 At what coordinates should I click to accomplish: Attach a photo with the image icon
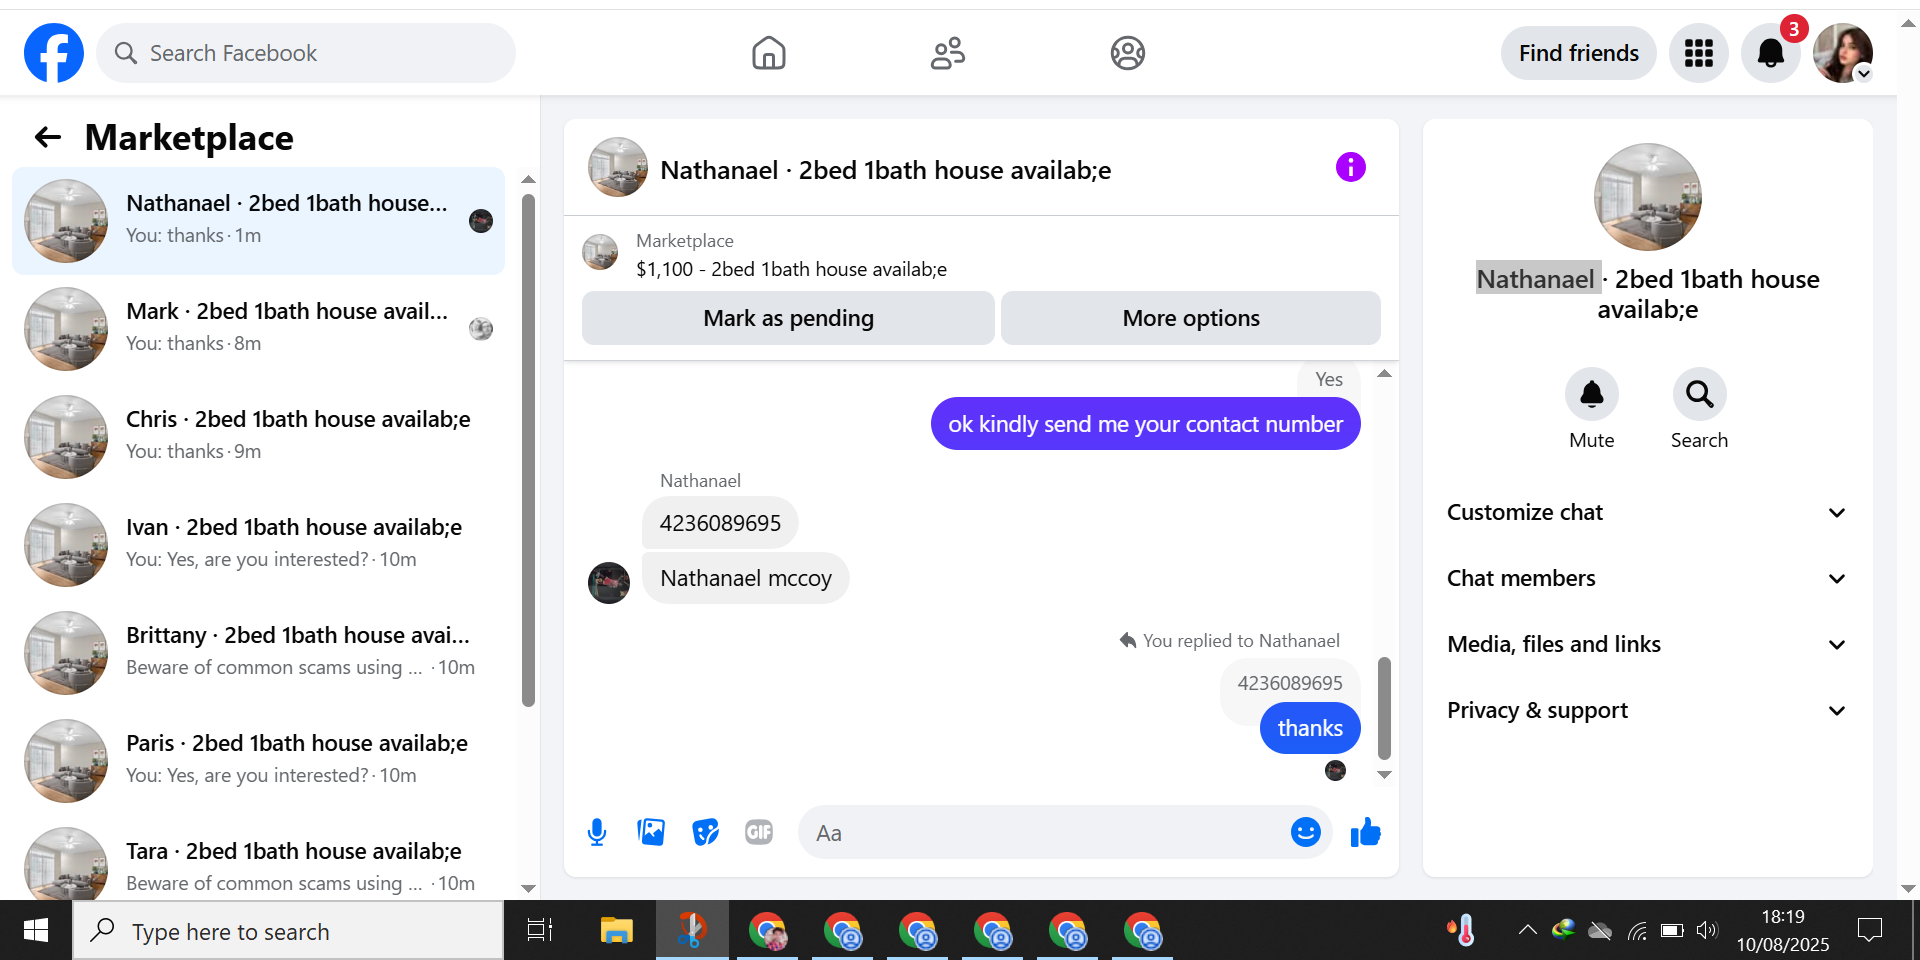point(651,832)
